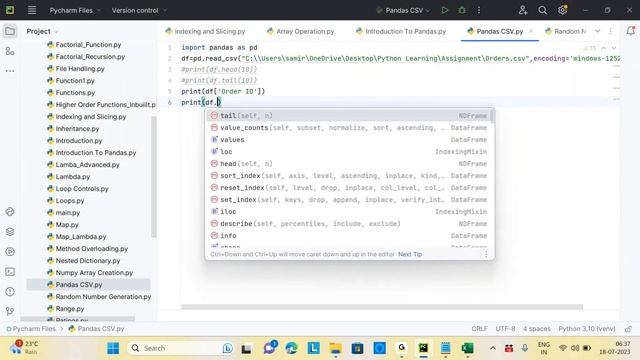This screenshot has height=360, width=640.
Task: Toggle the Project tool window folder icon
Action: click(x=10, y=31)
